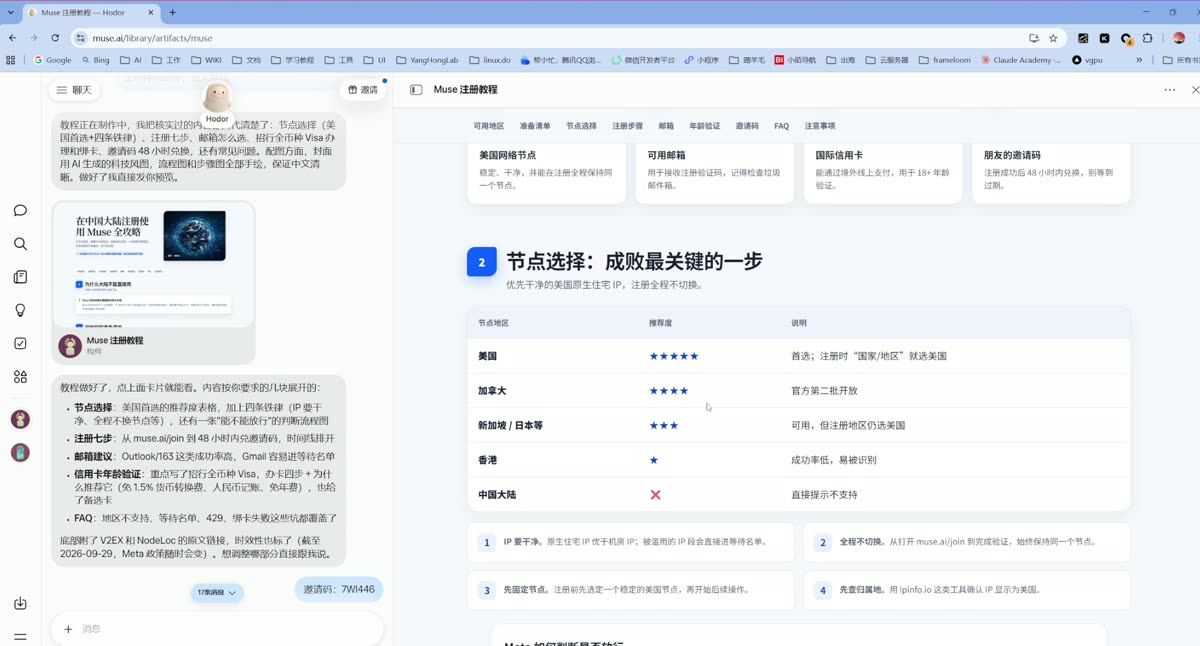The height and width of the screenshot is (646, 1200).
Task: Click the 邀请码：7WI446 chat bubble
Action: (339, 589)
